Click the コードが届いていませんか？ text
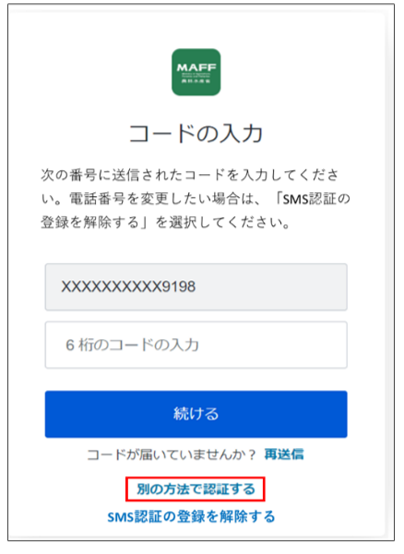 click(171, 455)
